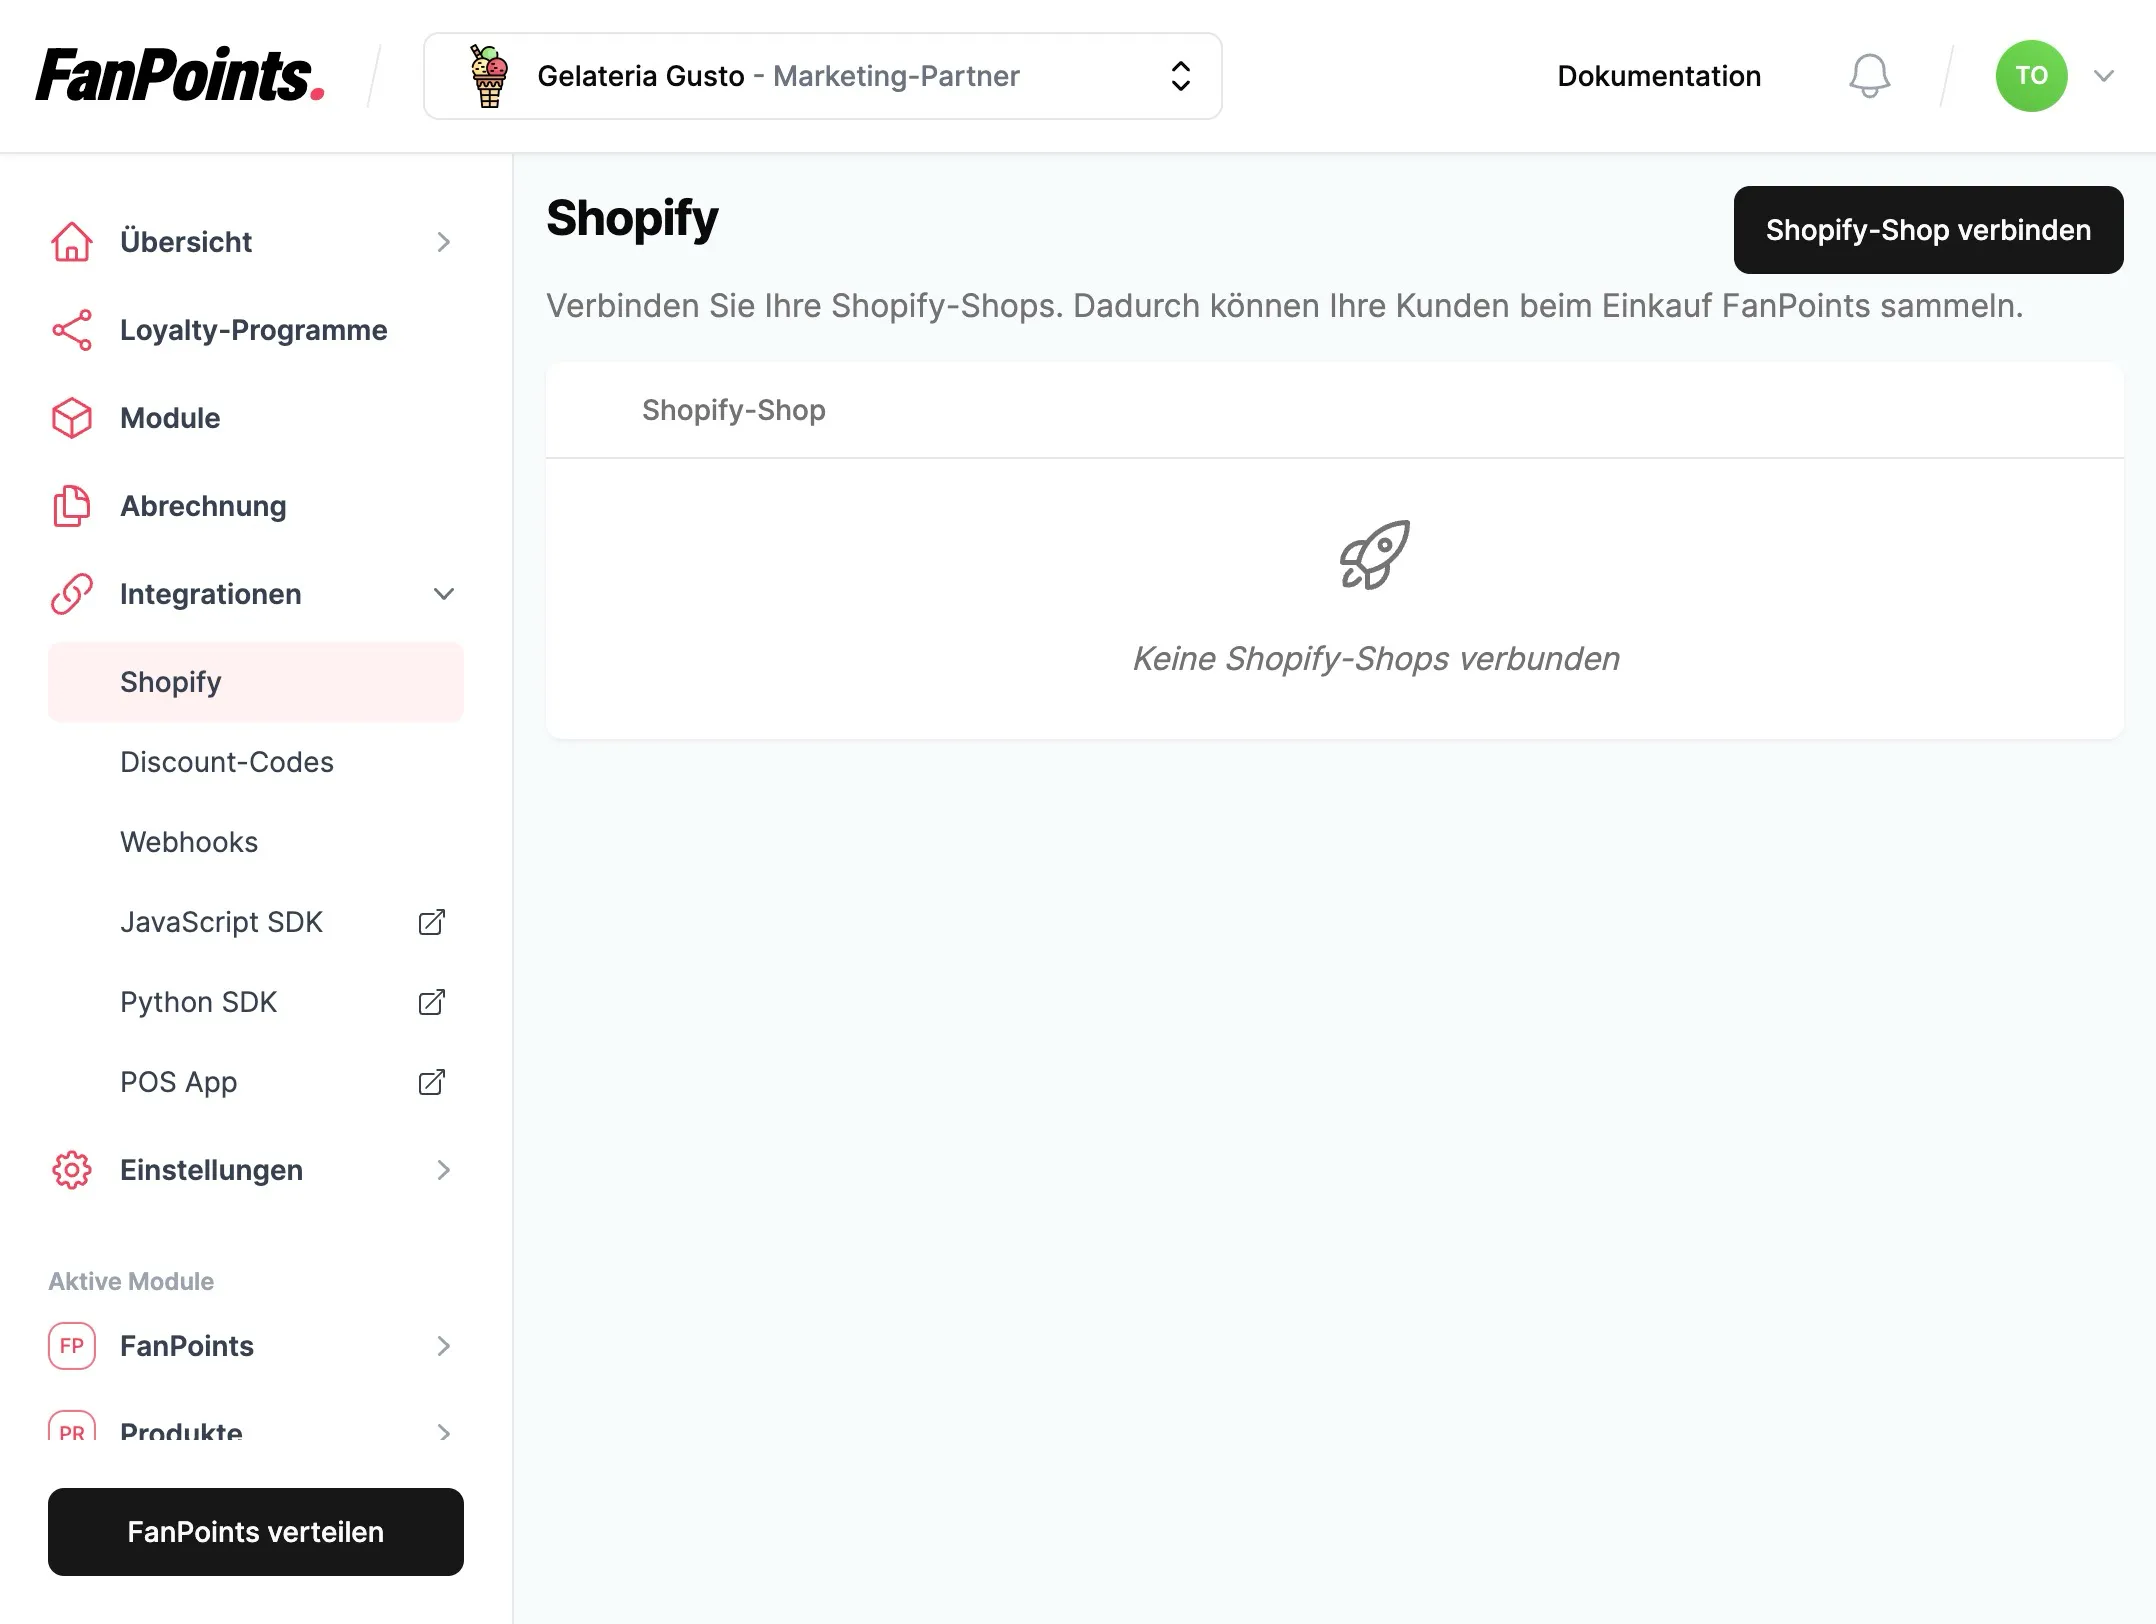Select Shopify in the Integrationen submenu
Screen dimensions: 2156x1624
(x=256, y=682)
